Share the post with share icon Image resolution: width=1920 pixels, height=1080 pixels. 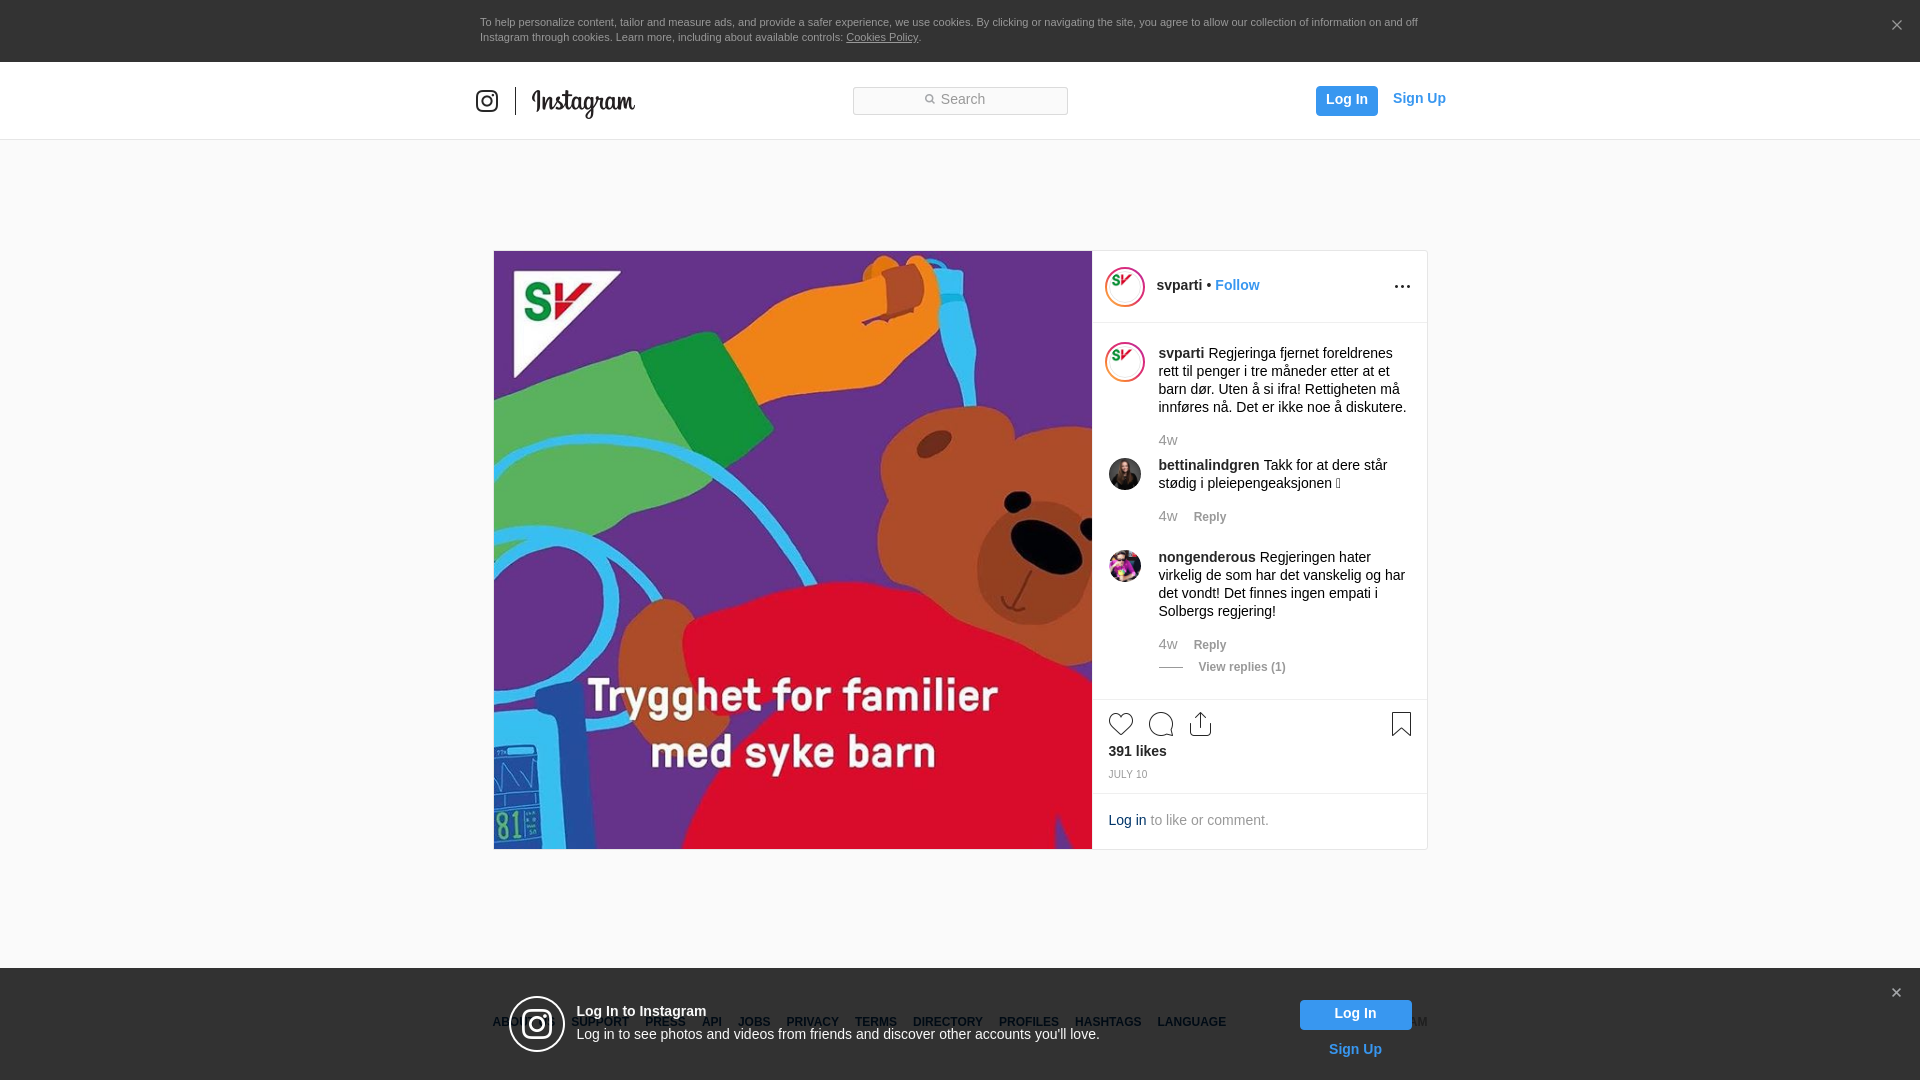(x=1201, y=724)
